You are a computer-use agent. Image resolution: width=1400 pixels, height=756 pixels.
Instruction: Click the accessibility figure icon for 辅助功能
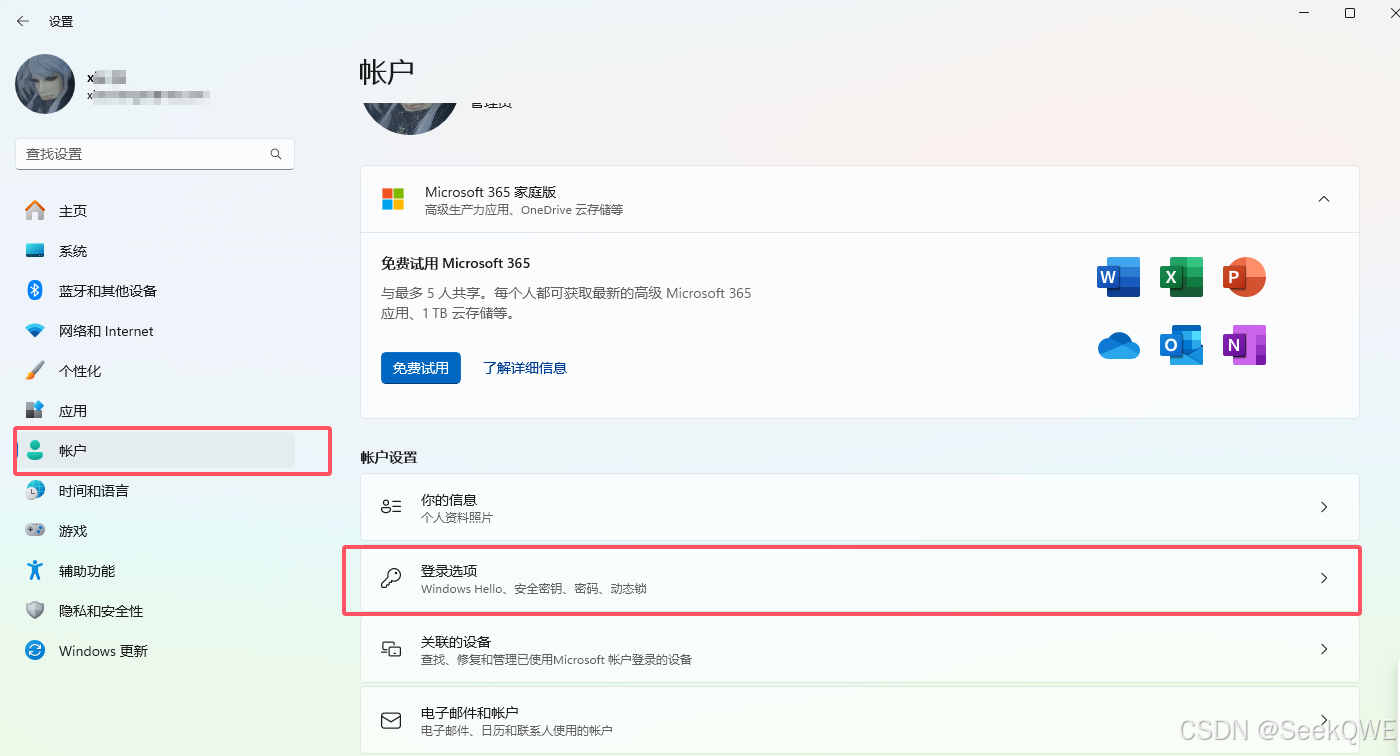35,570
